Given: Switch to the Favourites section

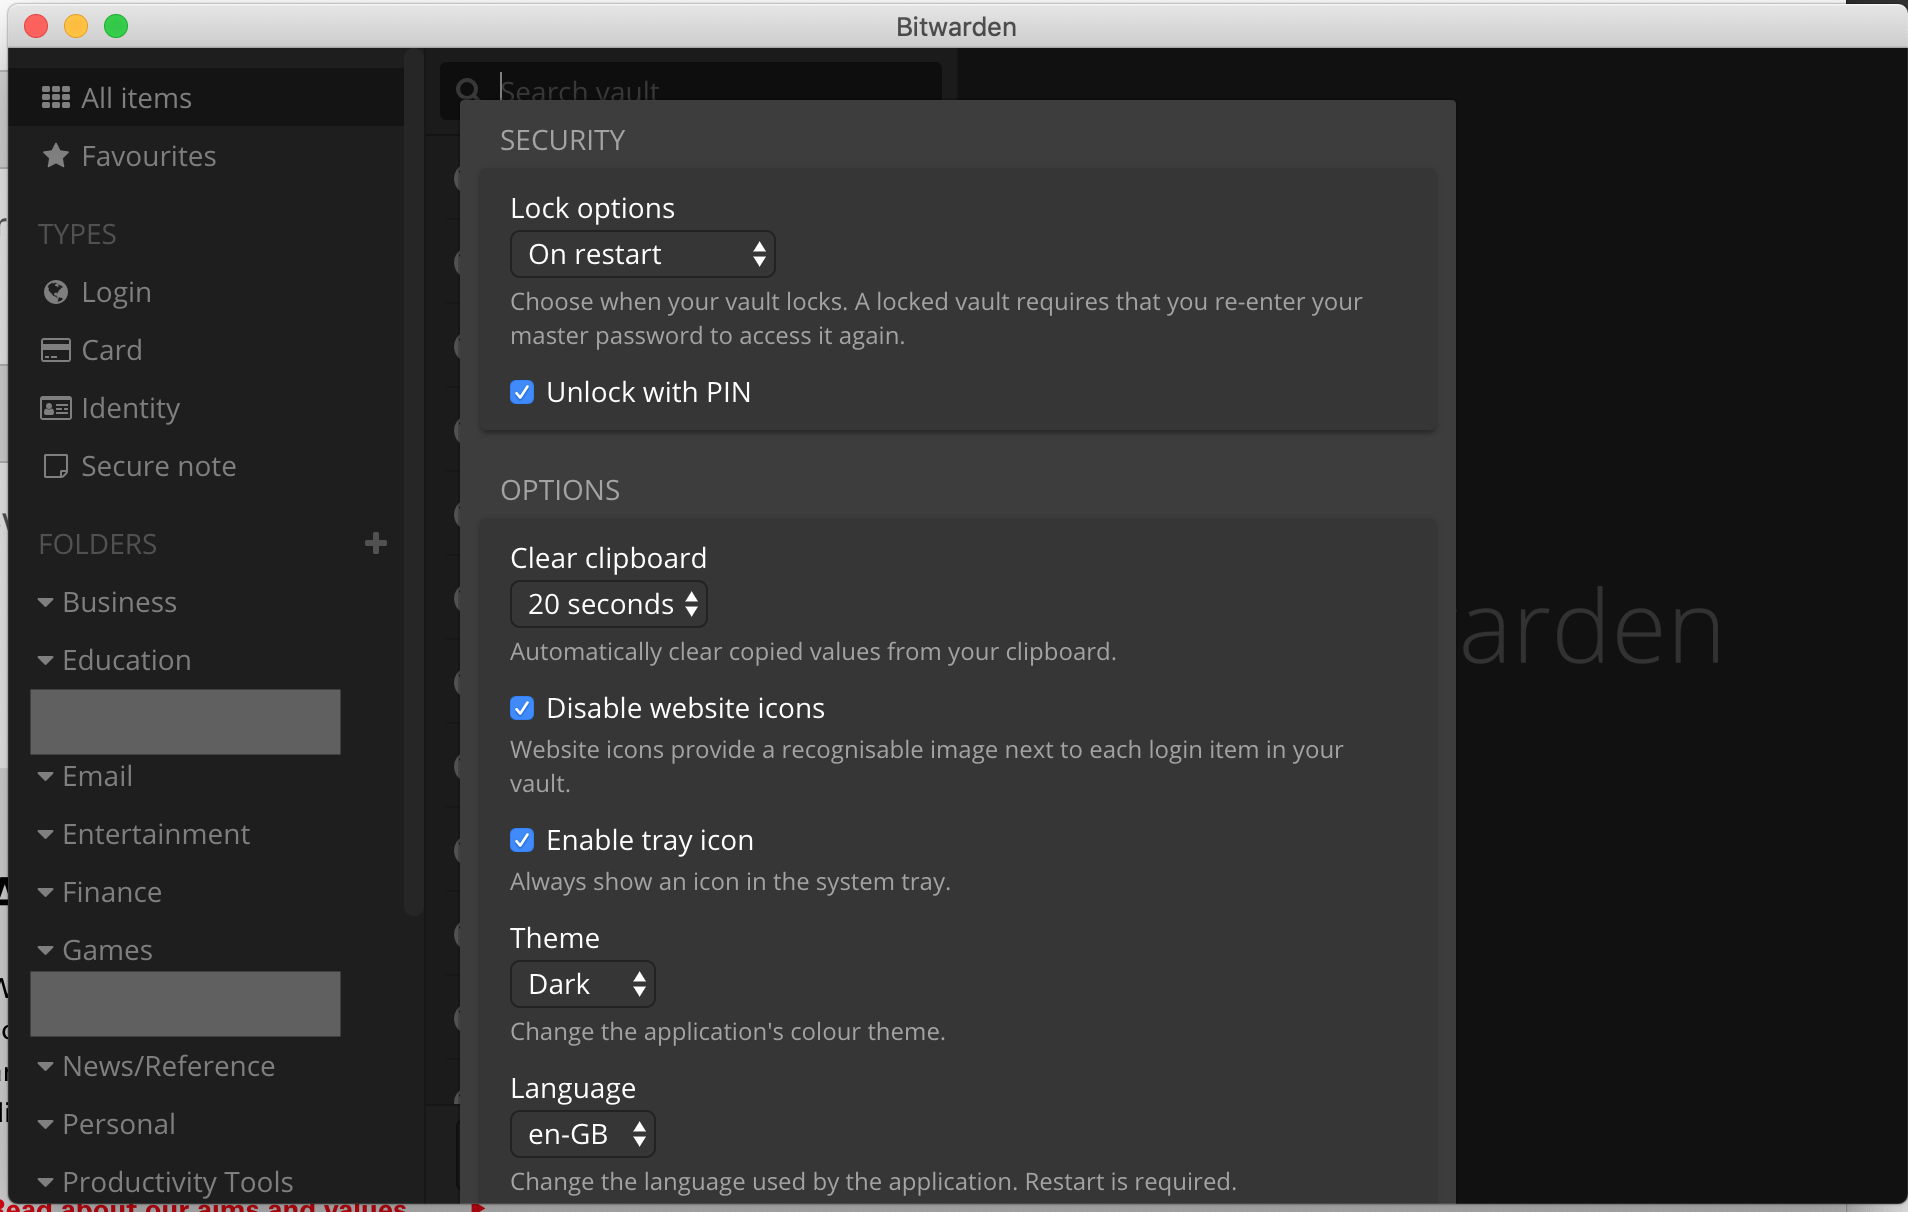Looking at the screenshot, I should (x=147, y=155).
